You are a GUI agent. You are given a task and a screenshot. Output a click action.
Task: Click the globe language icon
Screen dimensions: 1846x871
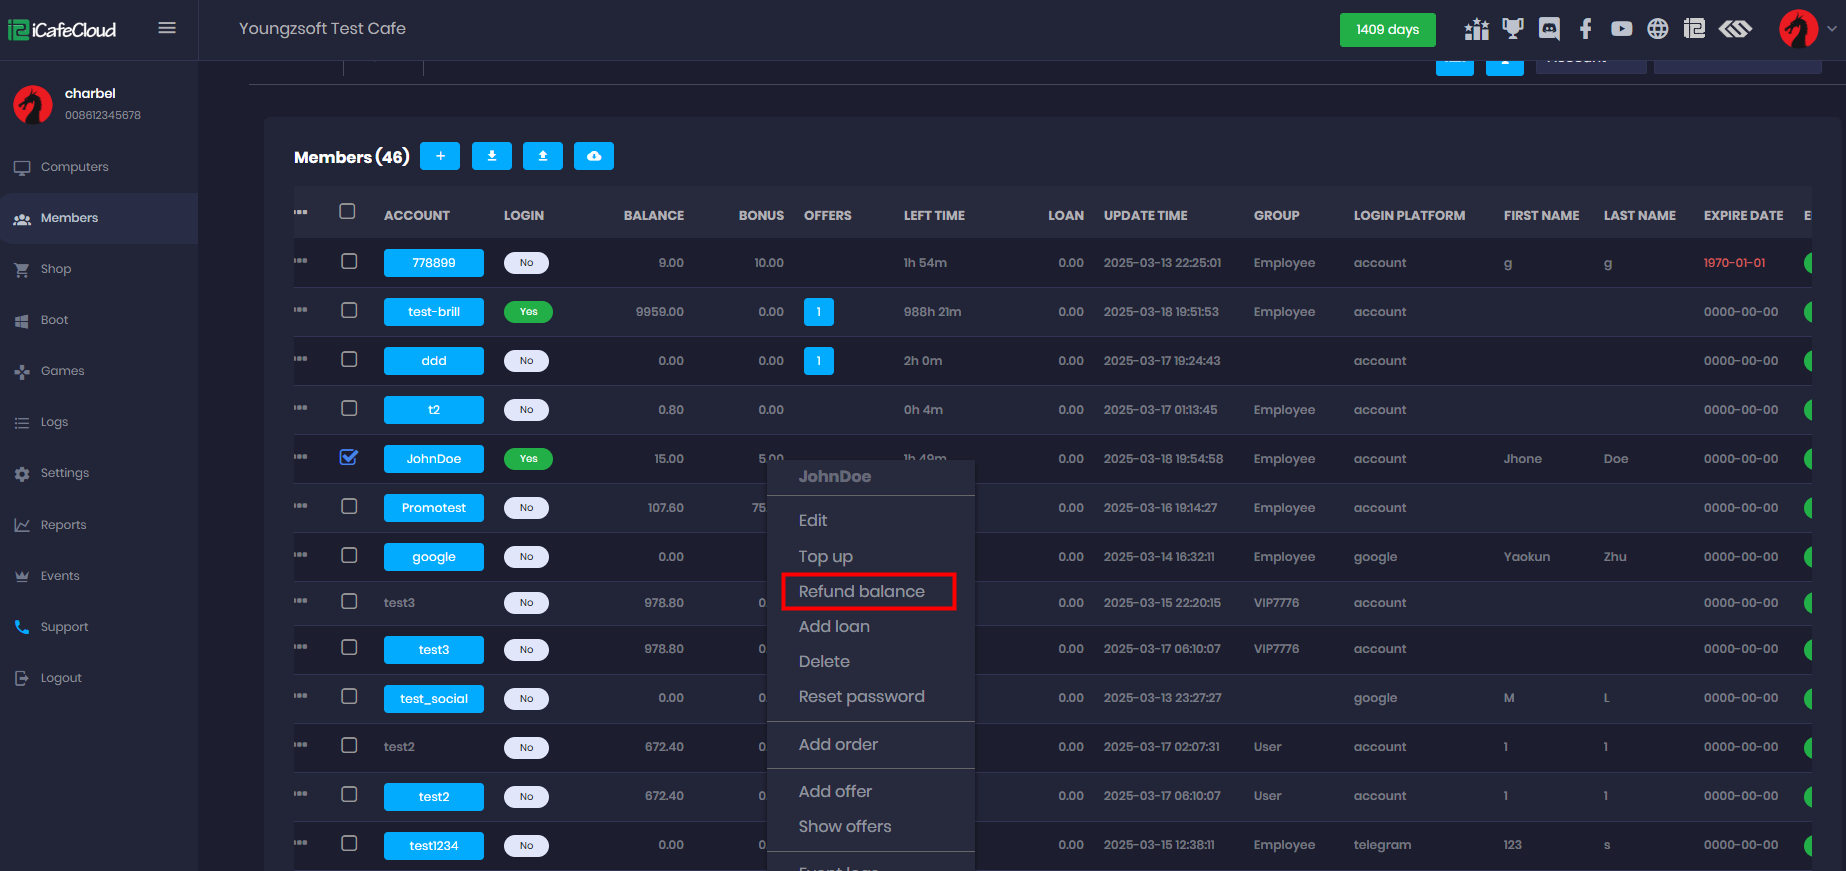point(1657,29)
